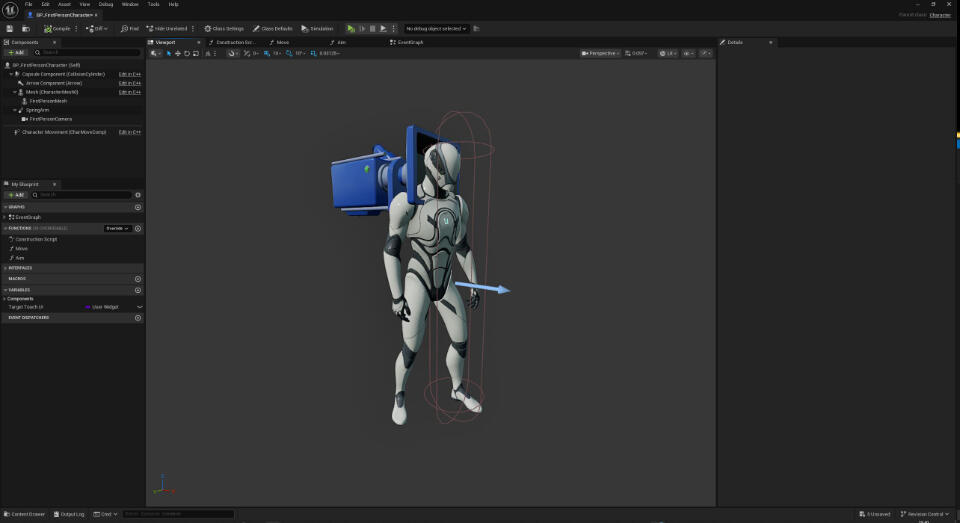960x523 pixels.
Task: Open the debug object selector dropdown
Action: pyautogui.click(x=436, y=29)
